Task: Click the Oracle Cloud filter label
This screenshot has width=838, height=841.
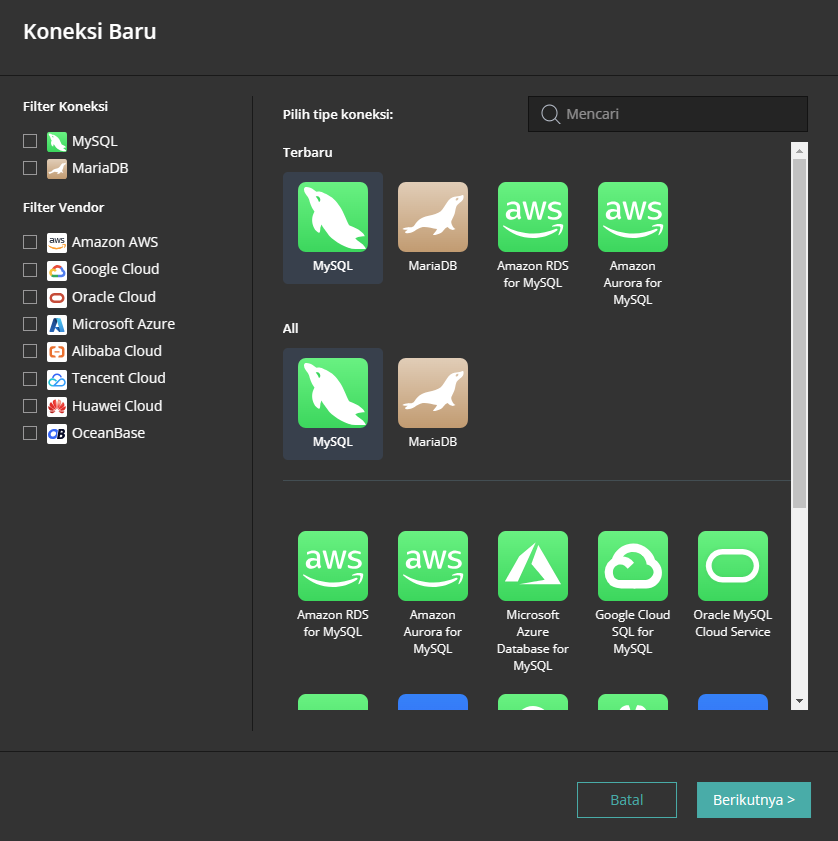Action: click(x=114, y=297)
